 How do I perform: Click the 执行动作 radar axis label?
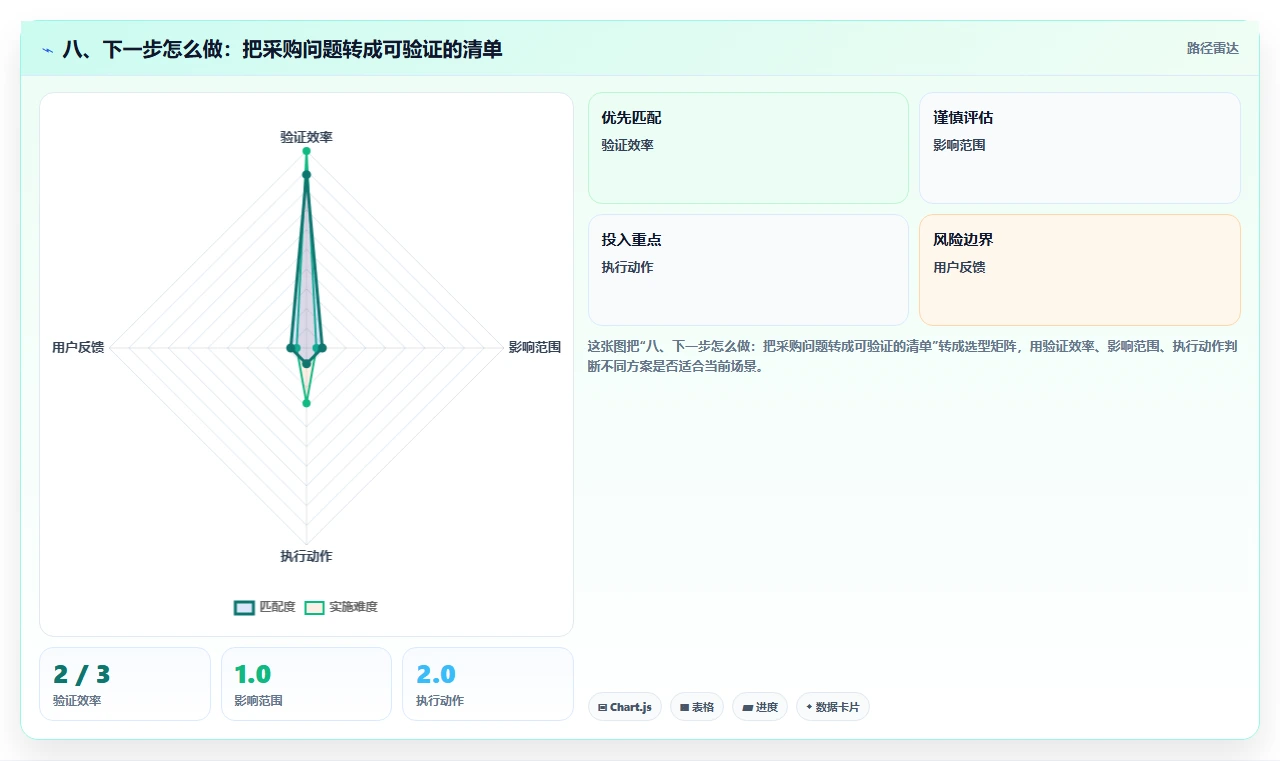[x=306, y=556]
